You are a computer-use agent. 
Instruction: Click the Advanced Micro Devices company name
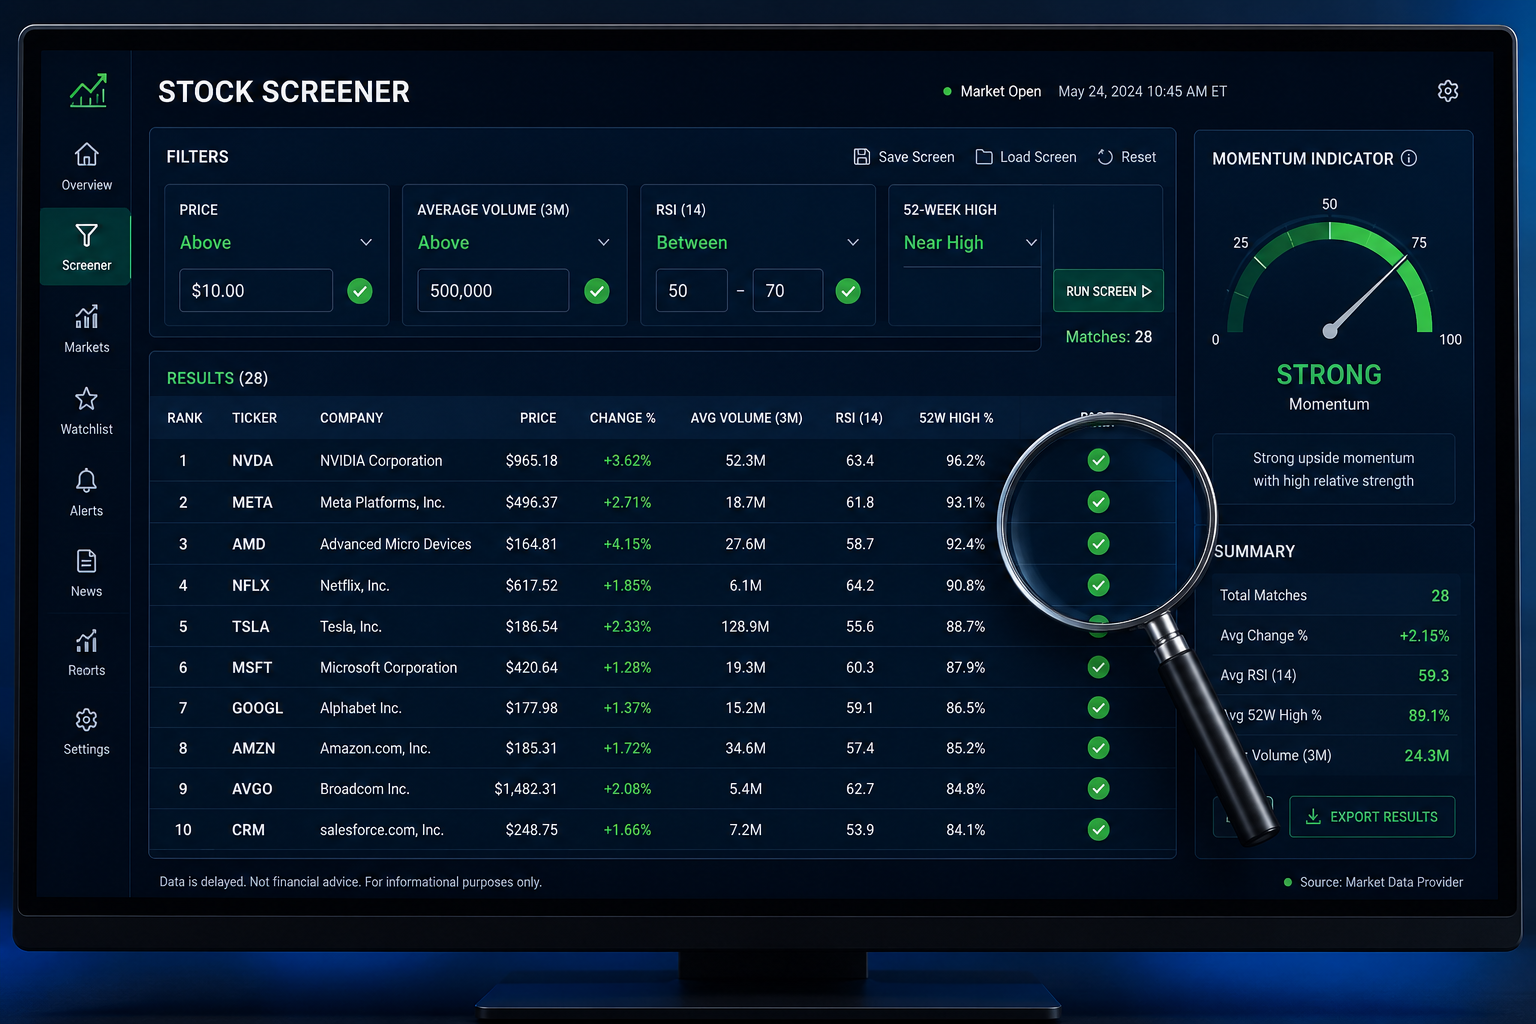point(395,544)
